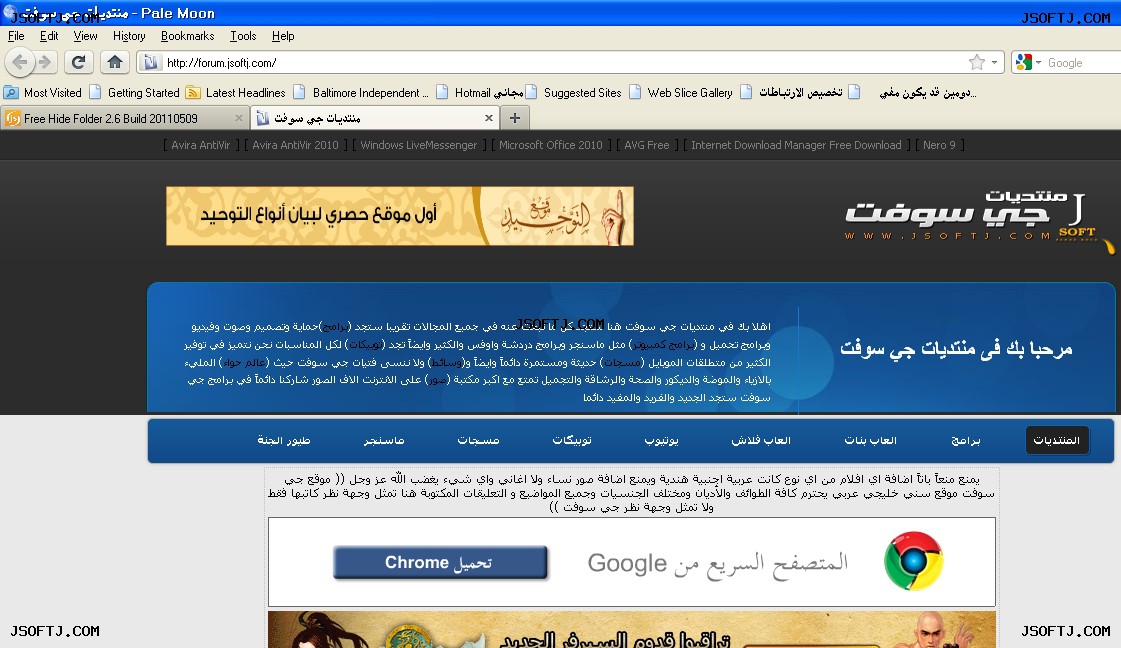Select العاب فلاش in the navigation bar
This screenshot has height=648, width=1121.
click(x=761, y=440)
